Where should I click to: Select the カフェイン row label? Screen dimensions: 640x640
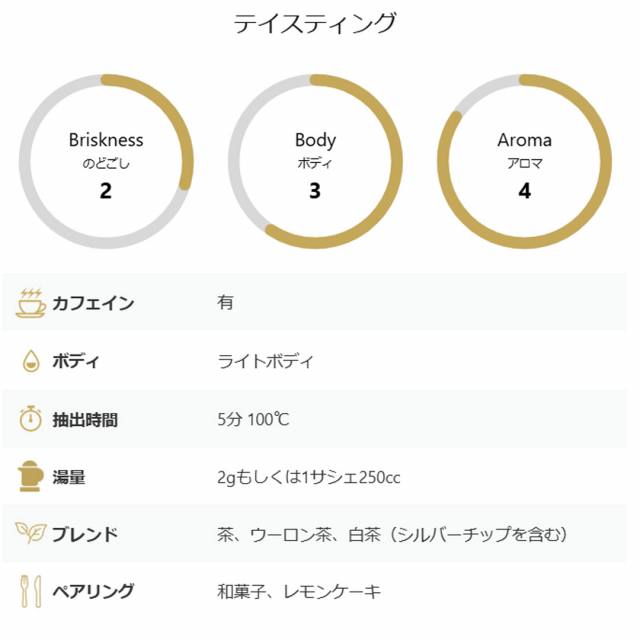pos(93,303)
